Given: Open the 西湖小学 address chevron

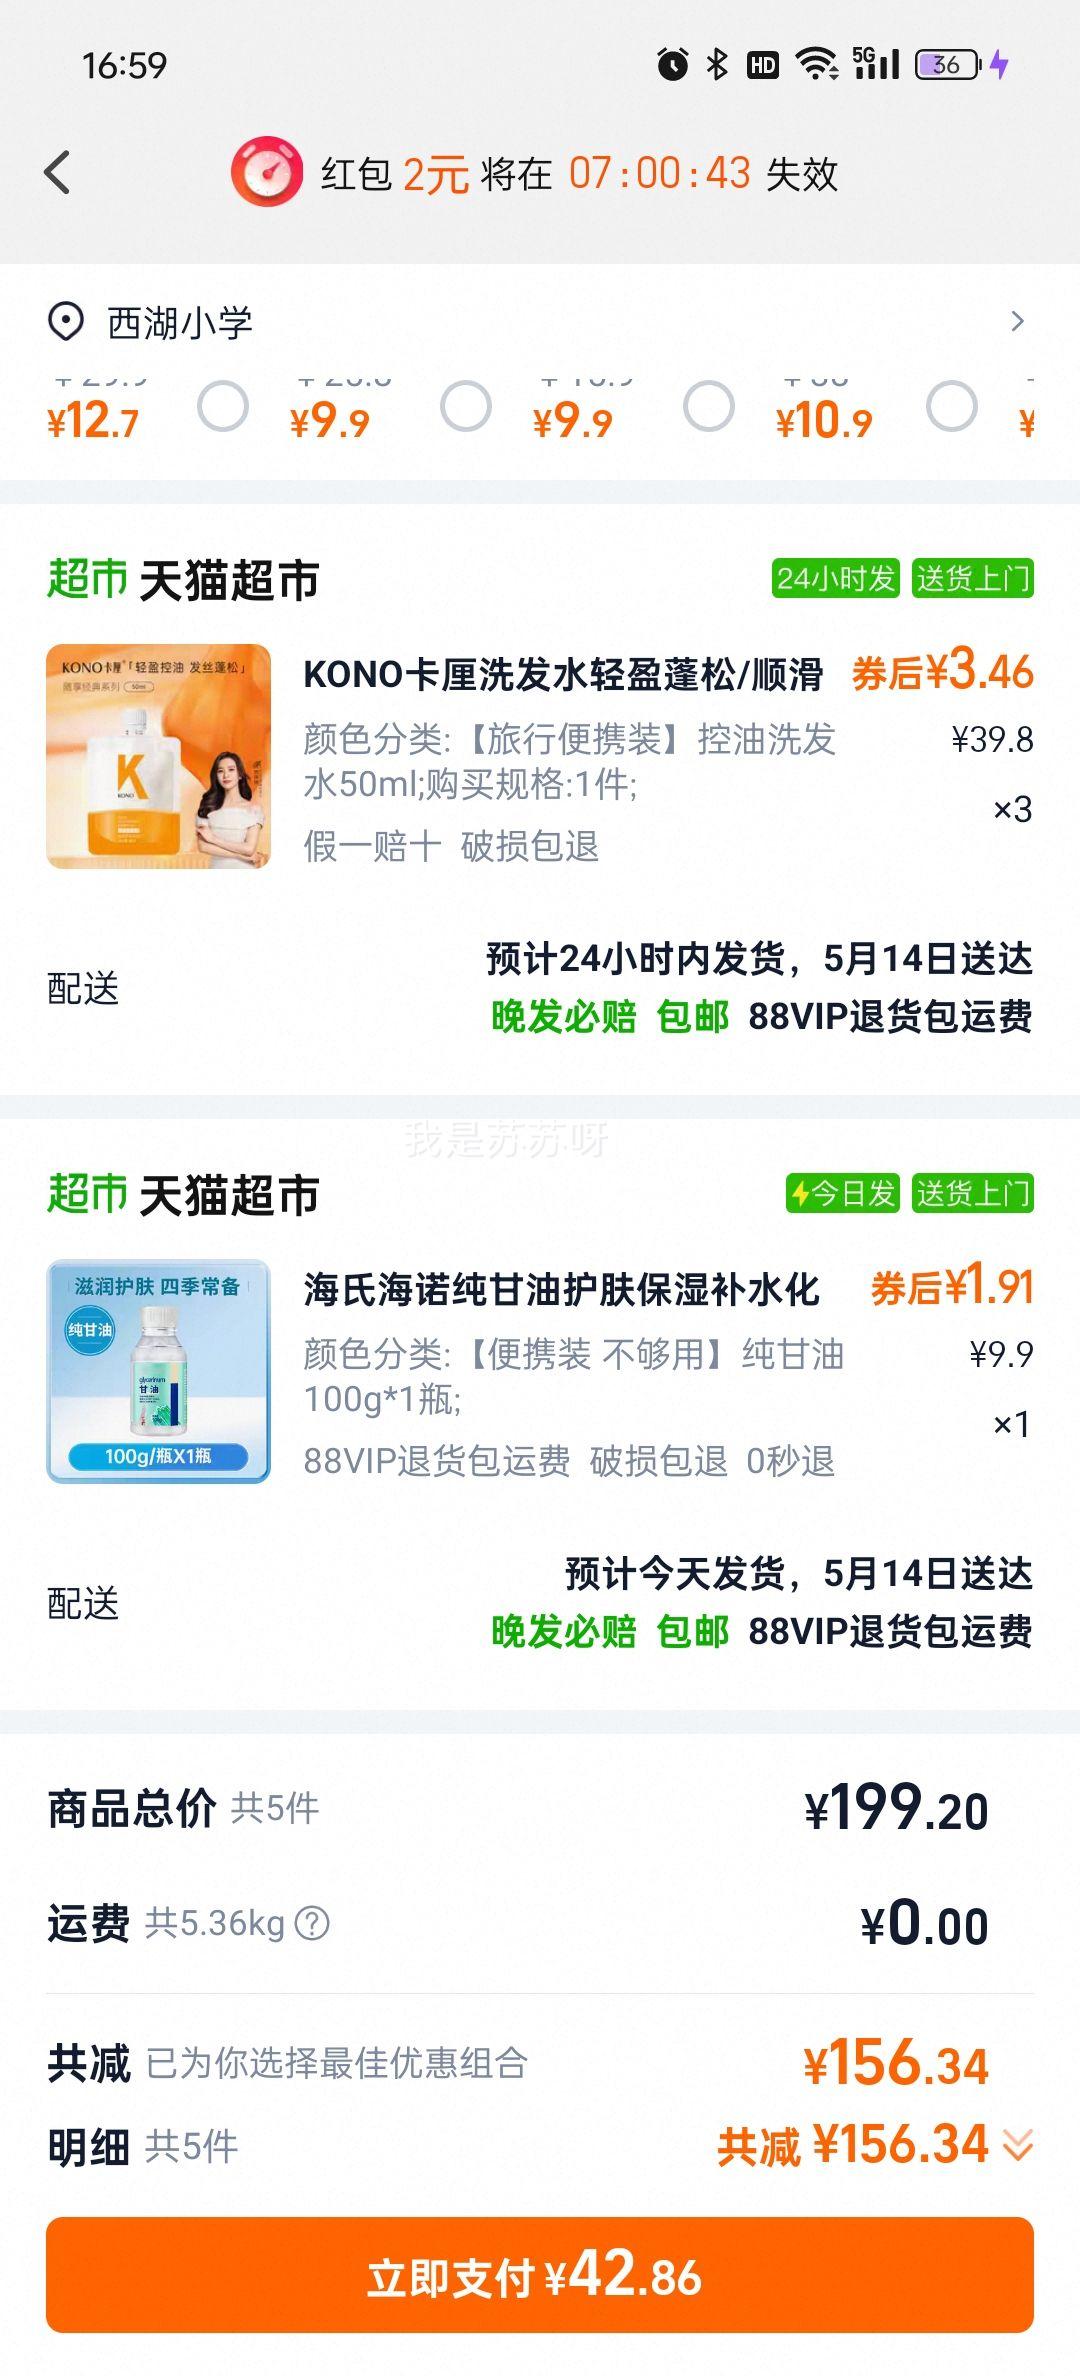Looking at the screenshot, I should 1018,321.
